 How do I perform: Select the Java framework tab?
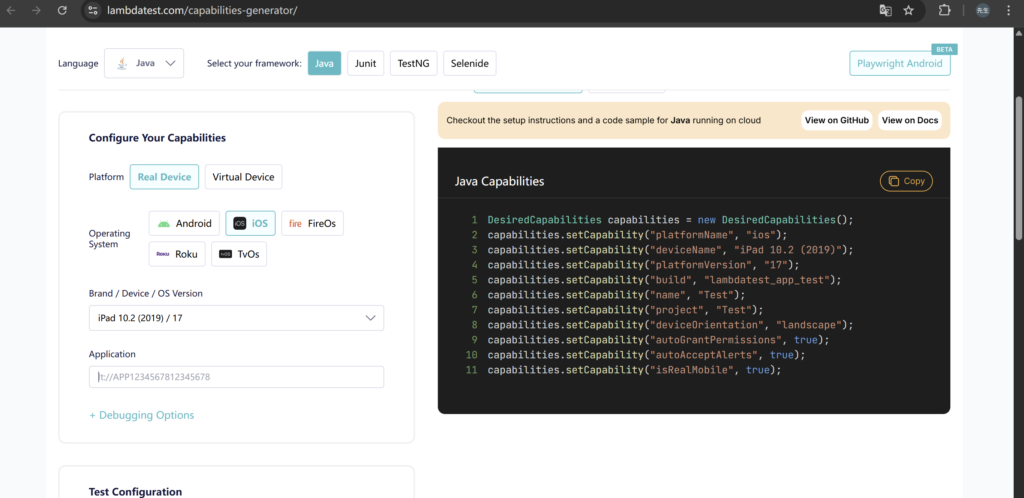click(x=324, y=63)
